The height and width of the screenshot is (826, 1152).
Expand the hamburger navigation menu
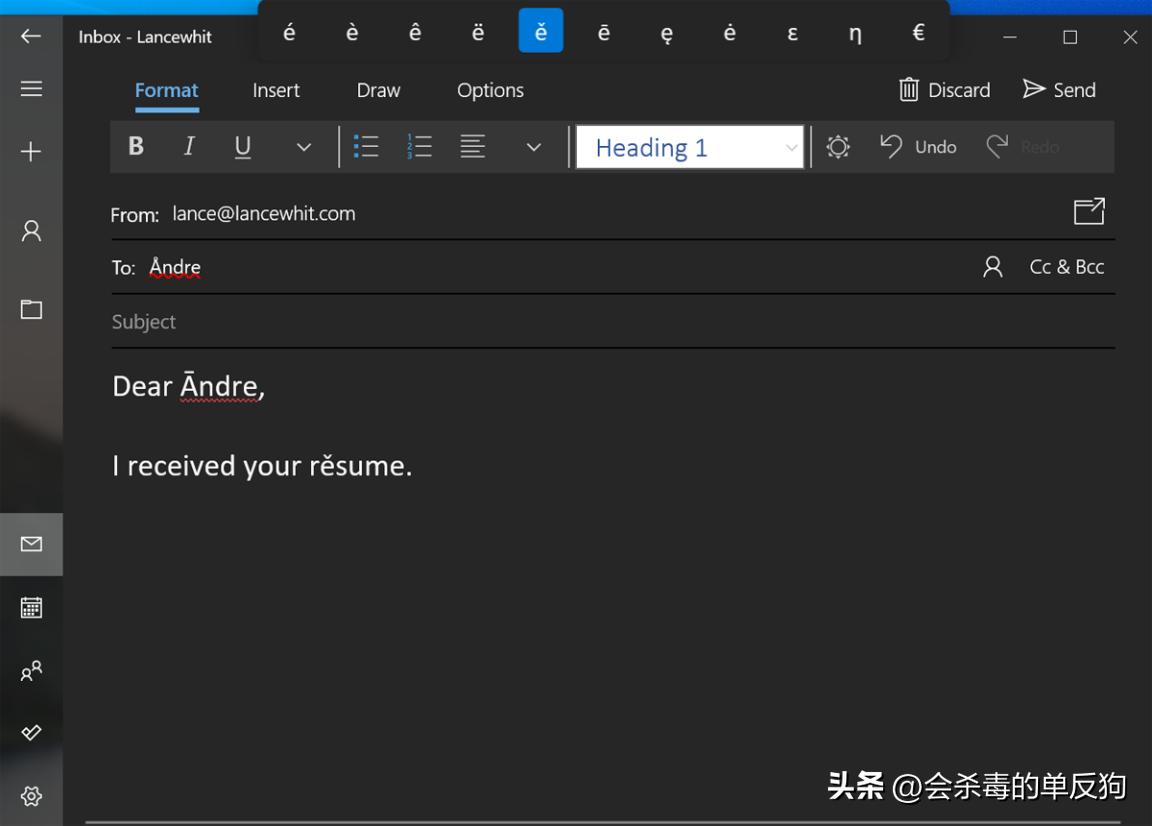pyautogui.click(x=31, y=89)
